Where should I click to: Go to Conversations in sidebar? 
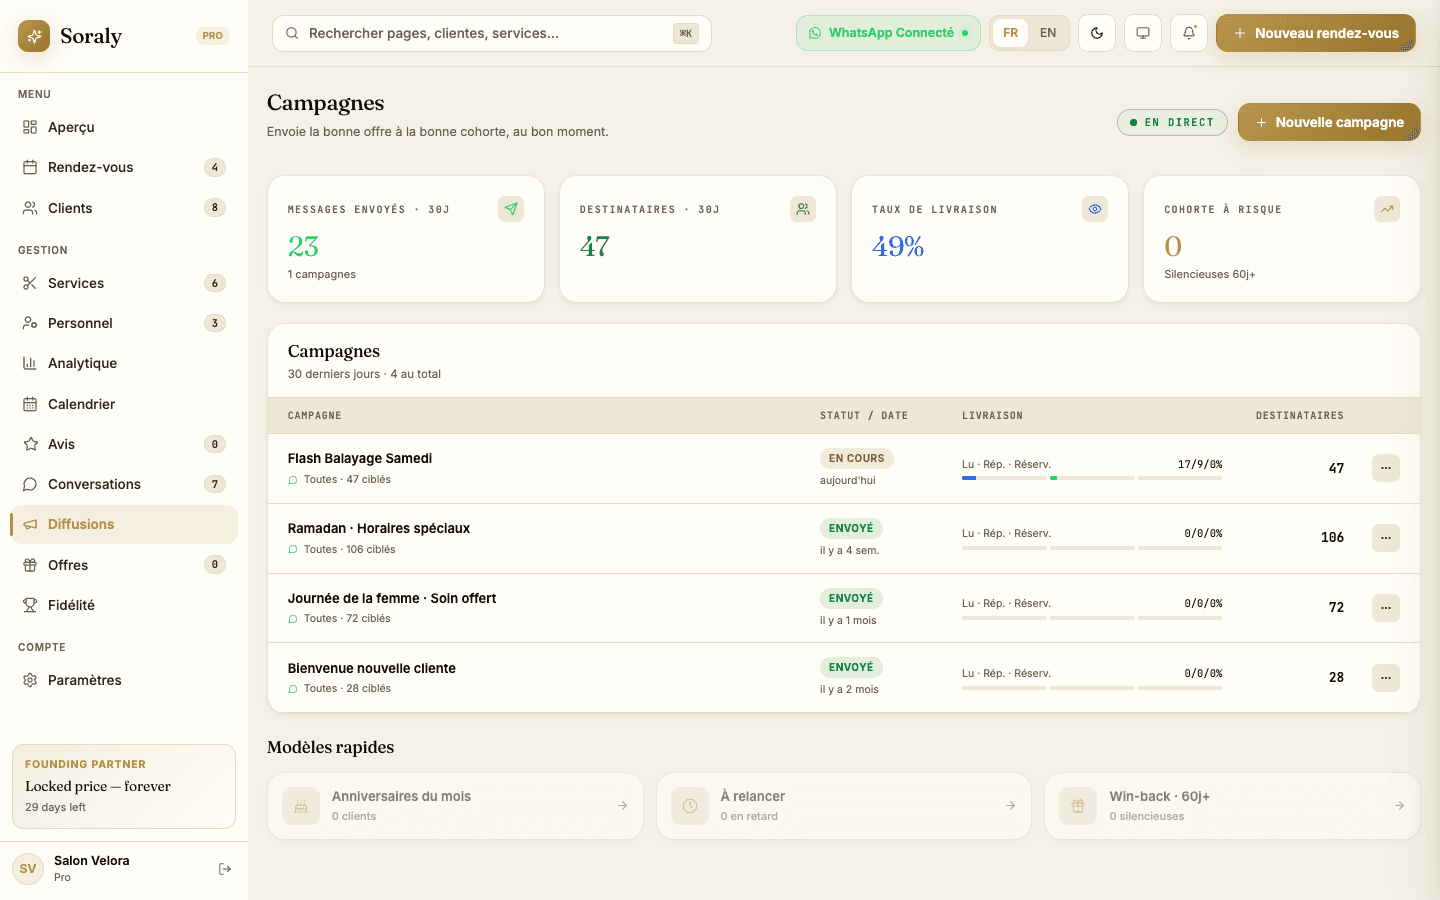94,484
